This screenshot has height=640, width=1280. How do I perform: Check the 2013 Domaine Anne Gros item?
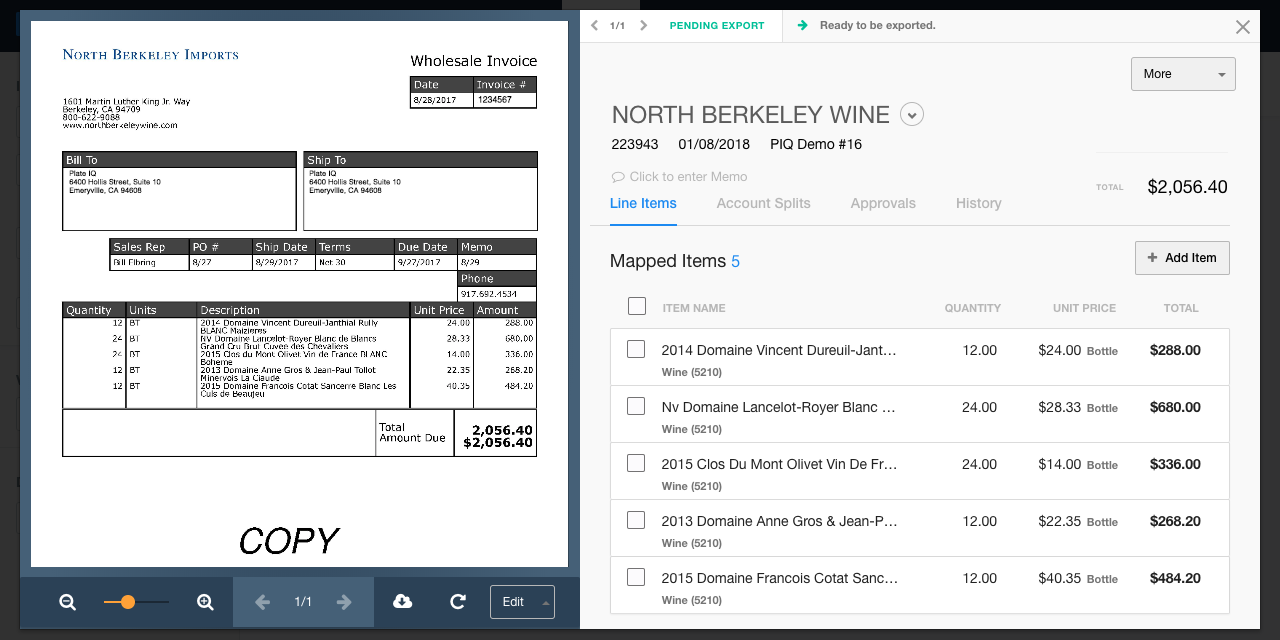[x=635, y=520]
